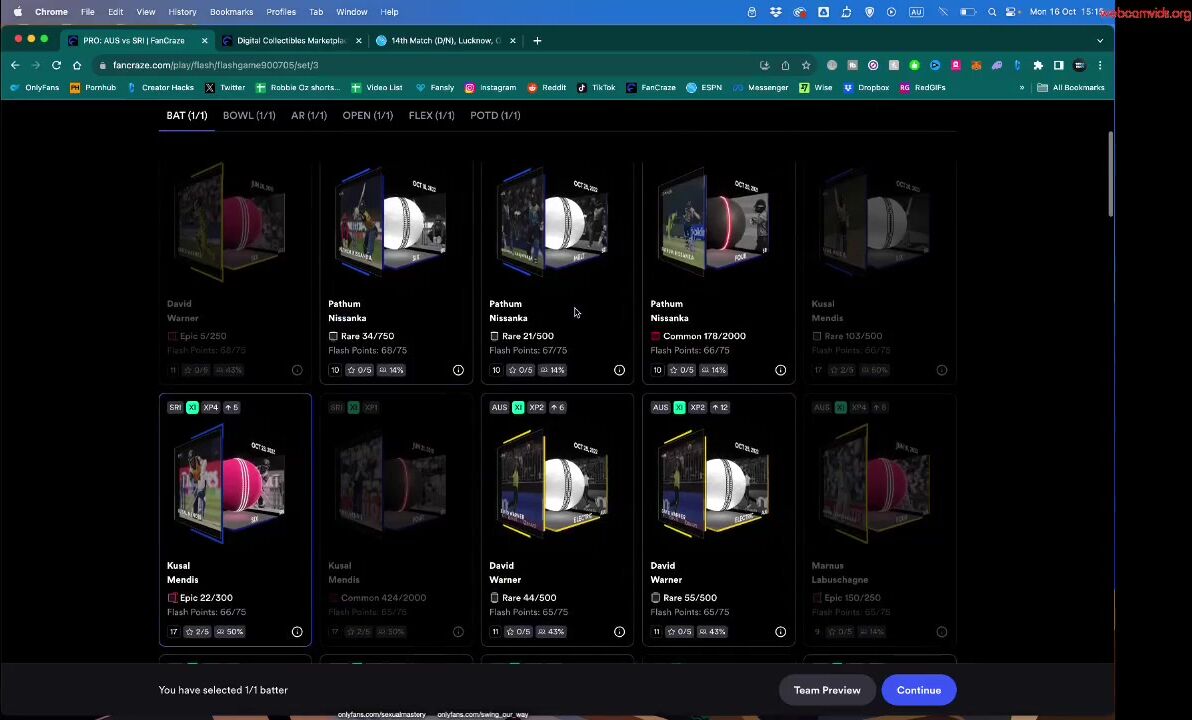
Task: Click the page vertical scrollbar
Action: click(x=1110, y=175)
